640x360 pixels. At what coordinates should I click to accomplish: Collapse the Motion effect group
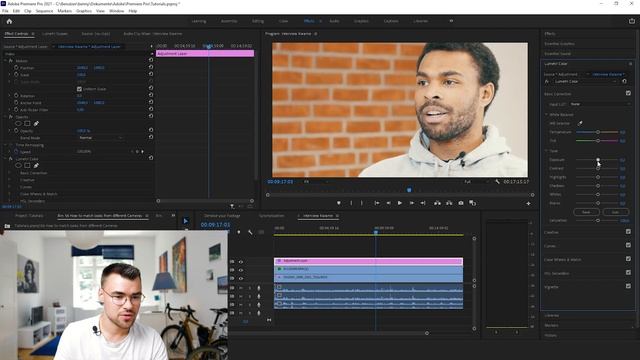(x=6, y=60)
